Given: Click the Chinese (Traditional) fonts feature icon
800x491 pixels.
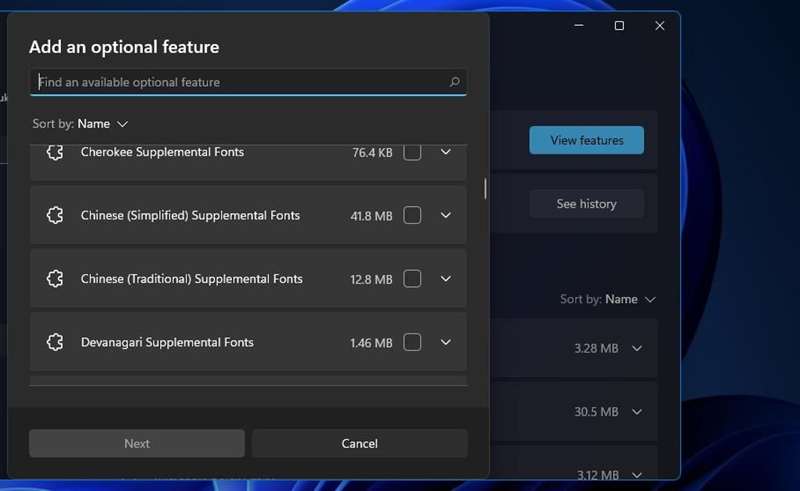Looking at the screenshot, I should pos(55,279).
